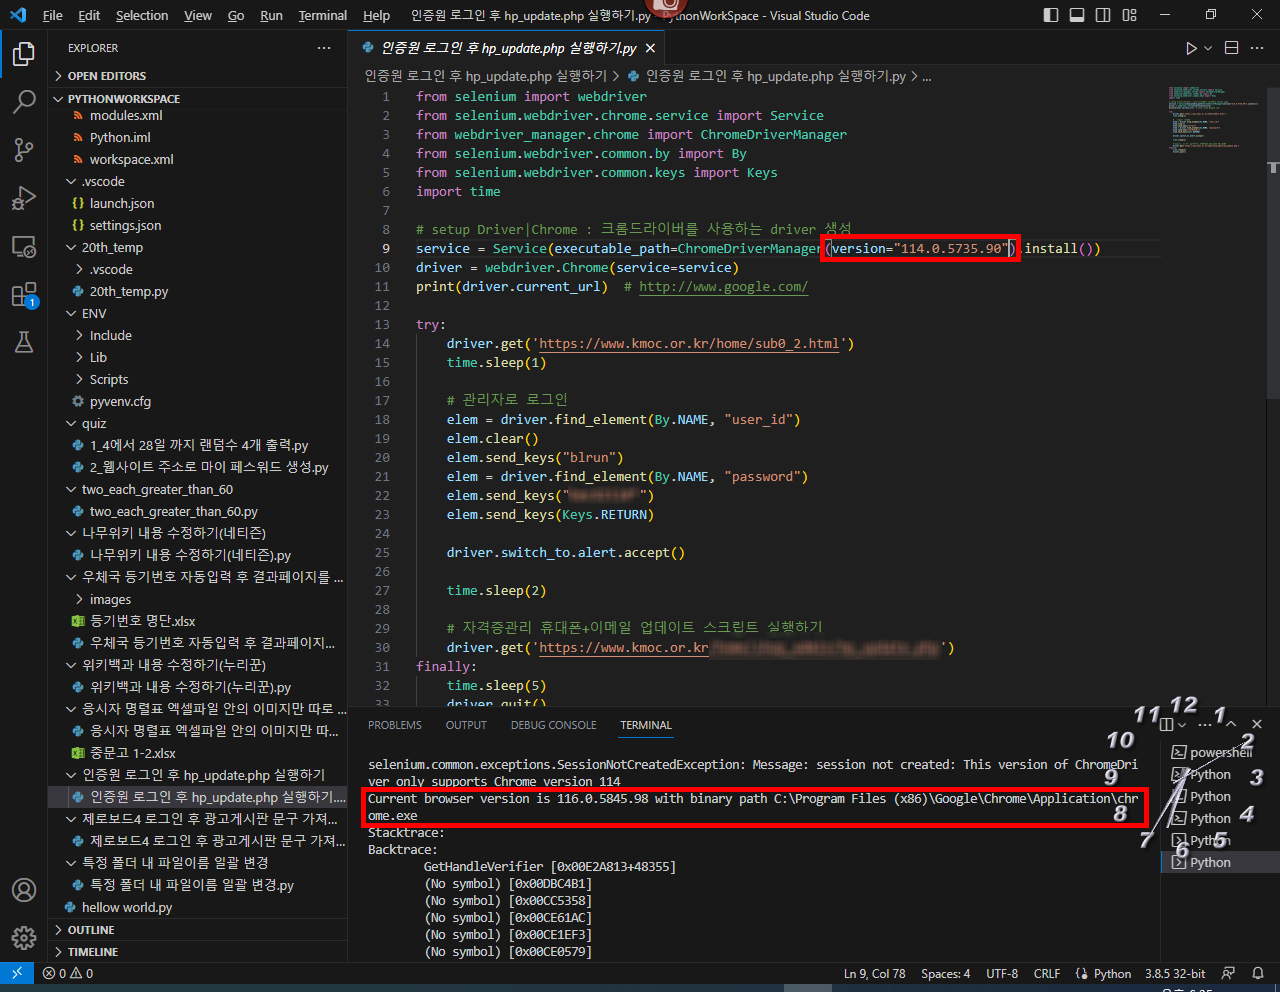Select the highlighted Python terminal entry

[1220, 862]
